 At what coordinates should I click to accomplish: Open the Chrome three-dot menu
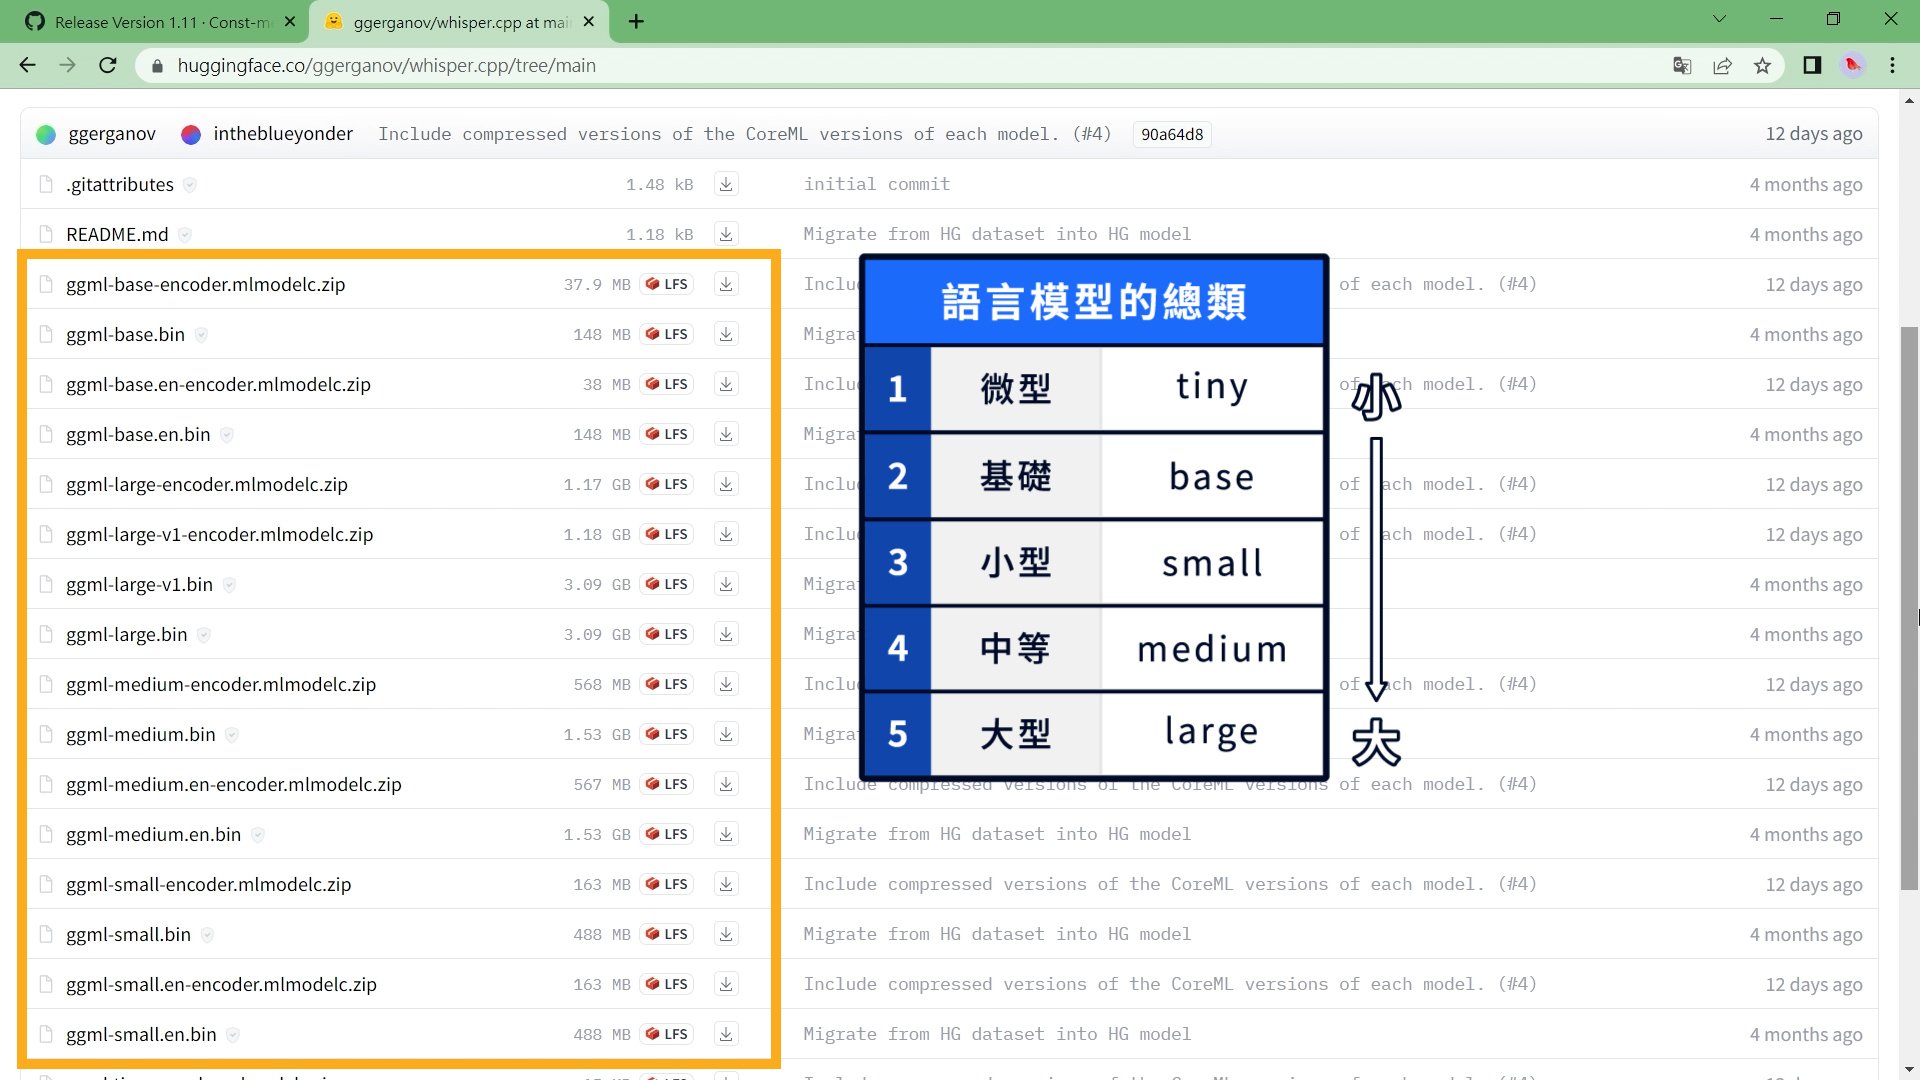1892,65
